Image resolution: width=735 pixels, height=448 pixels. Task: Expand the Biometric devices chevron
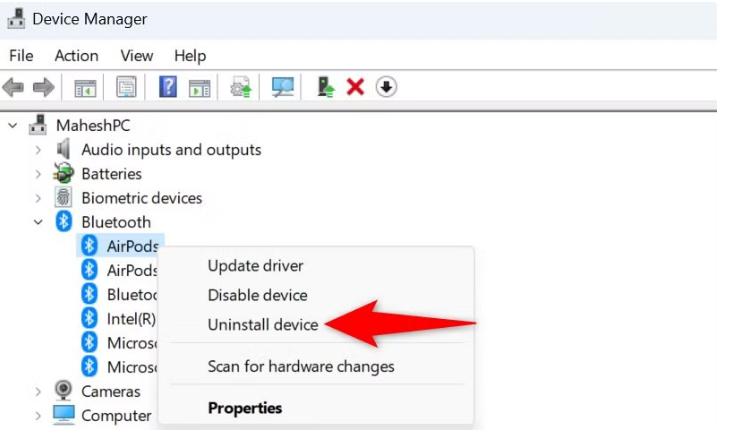pos(38,198)
